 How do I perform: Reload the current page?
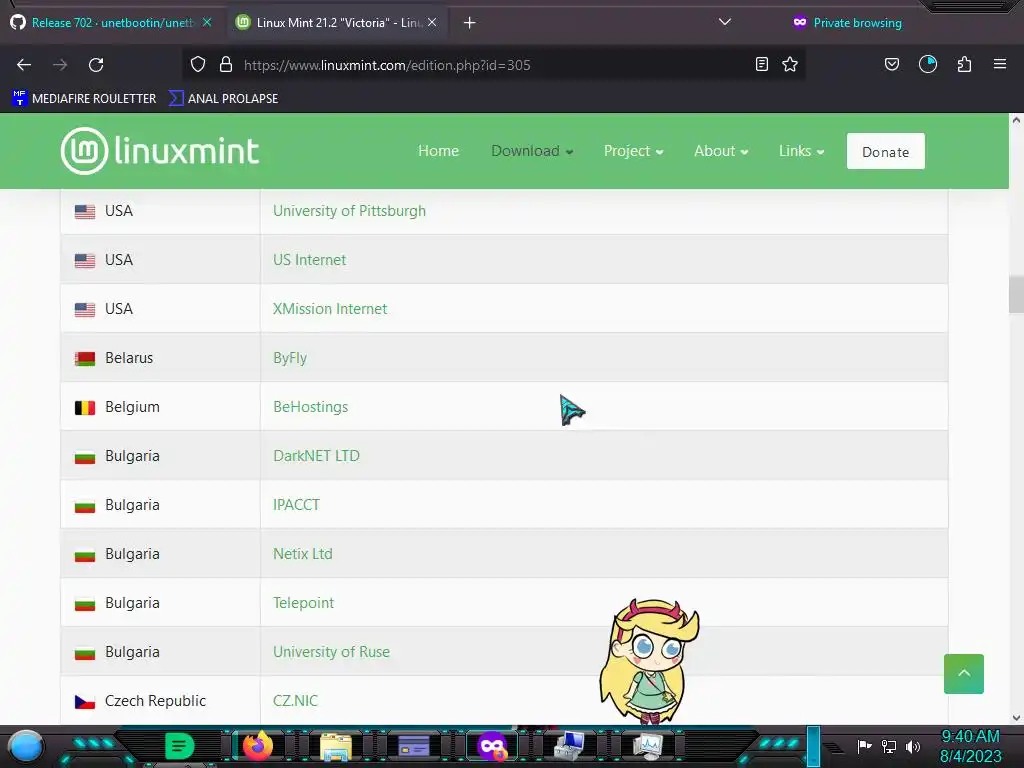(96, 65)
